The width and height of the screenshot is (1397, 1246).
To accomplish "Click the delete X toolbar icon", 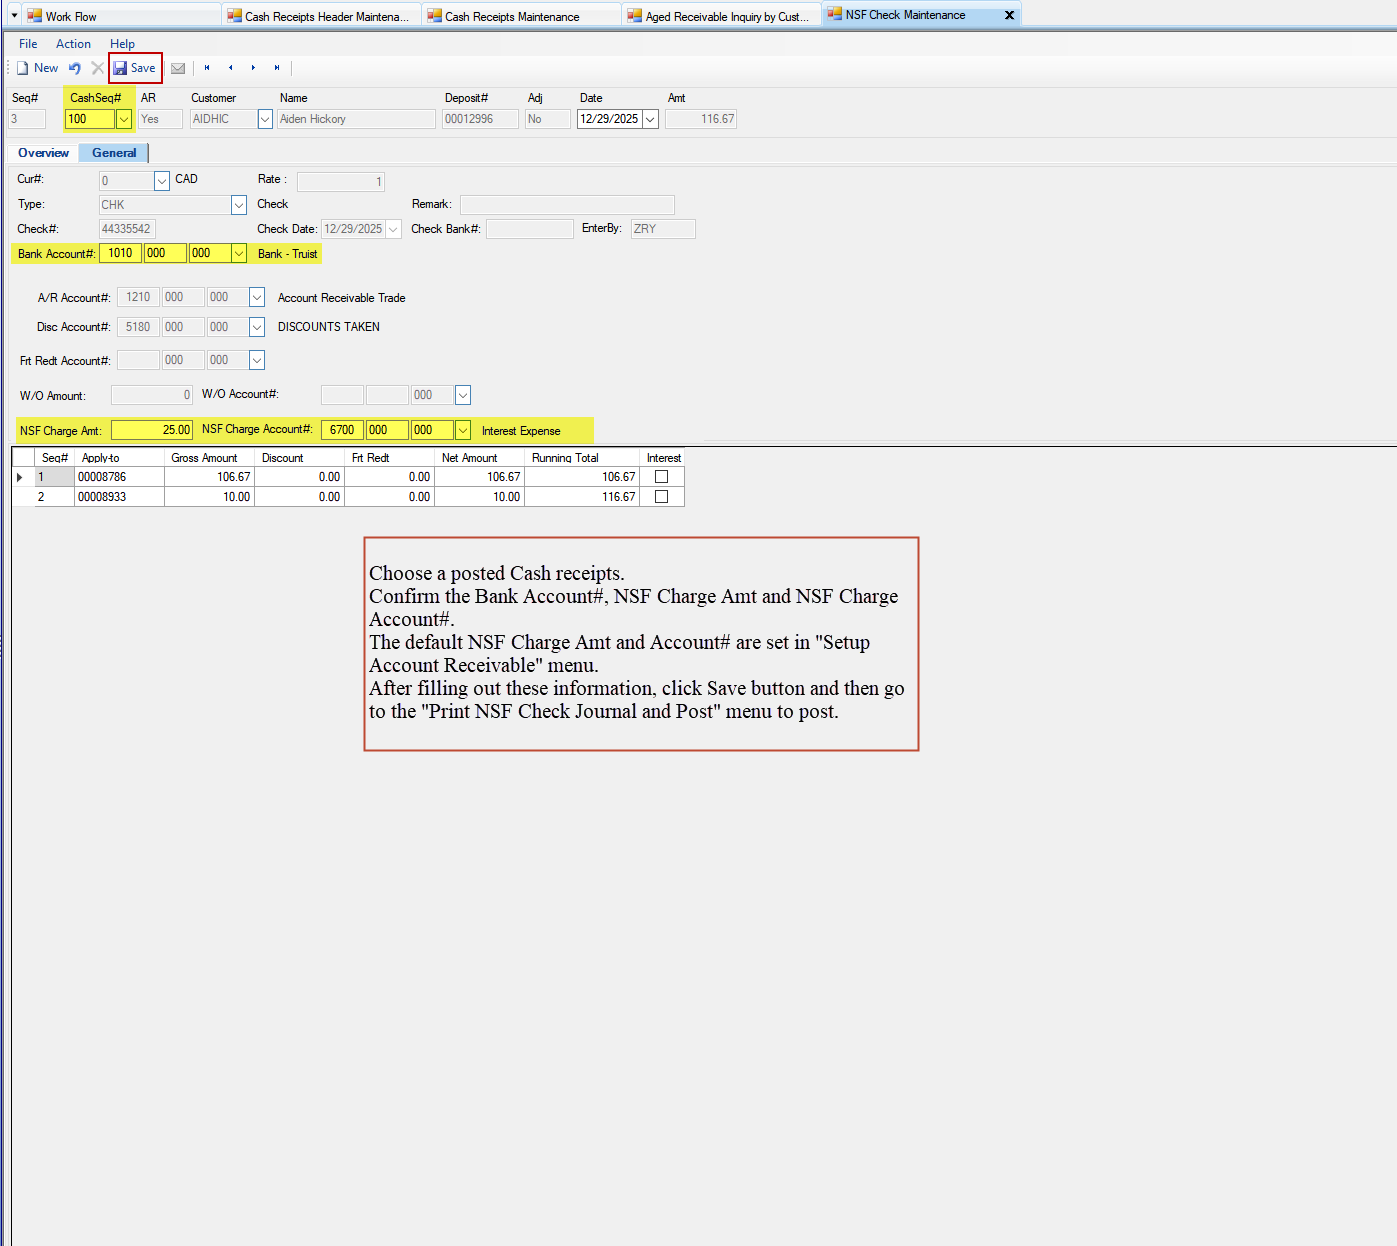I will coord(97,68).
